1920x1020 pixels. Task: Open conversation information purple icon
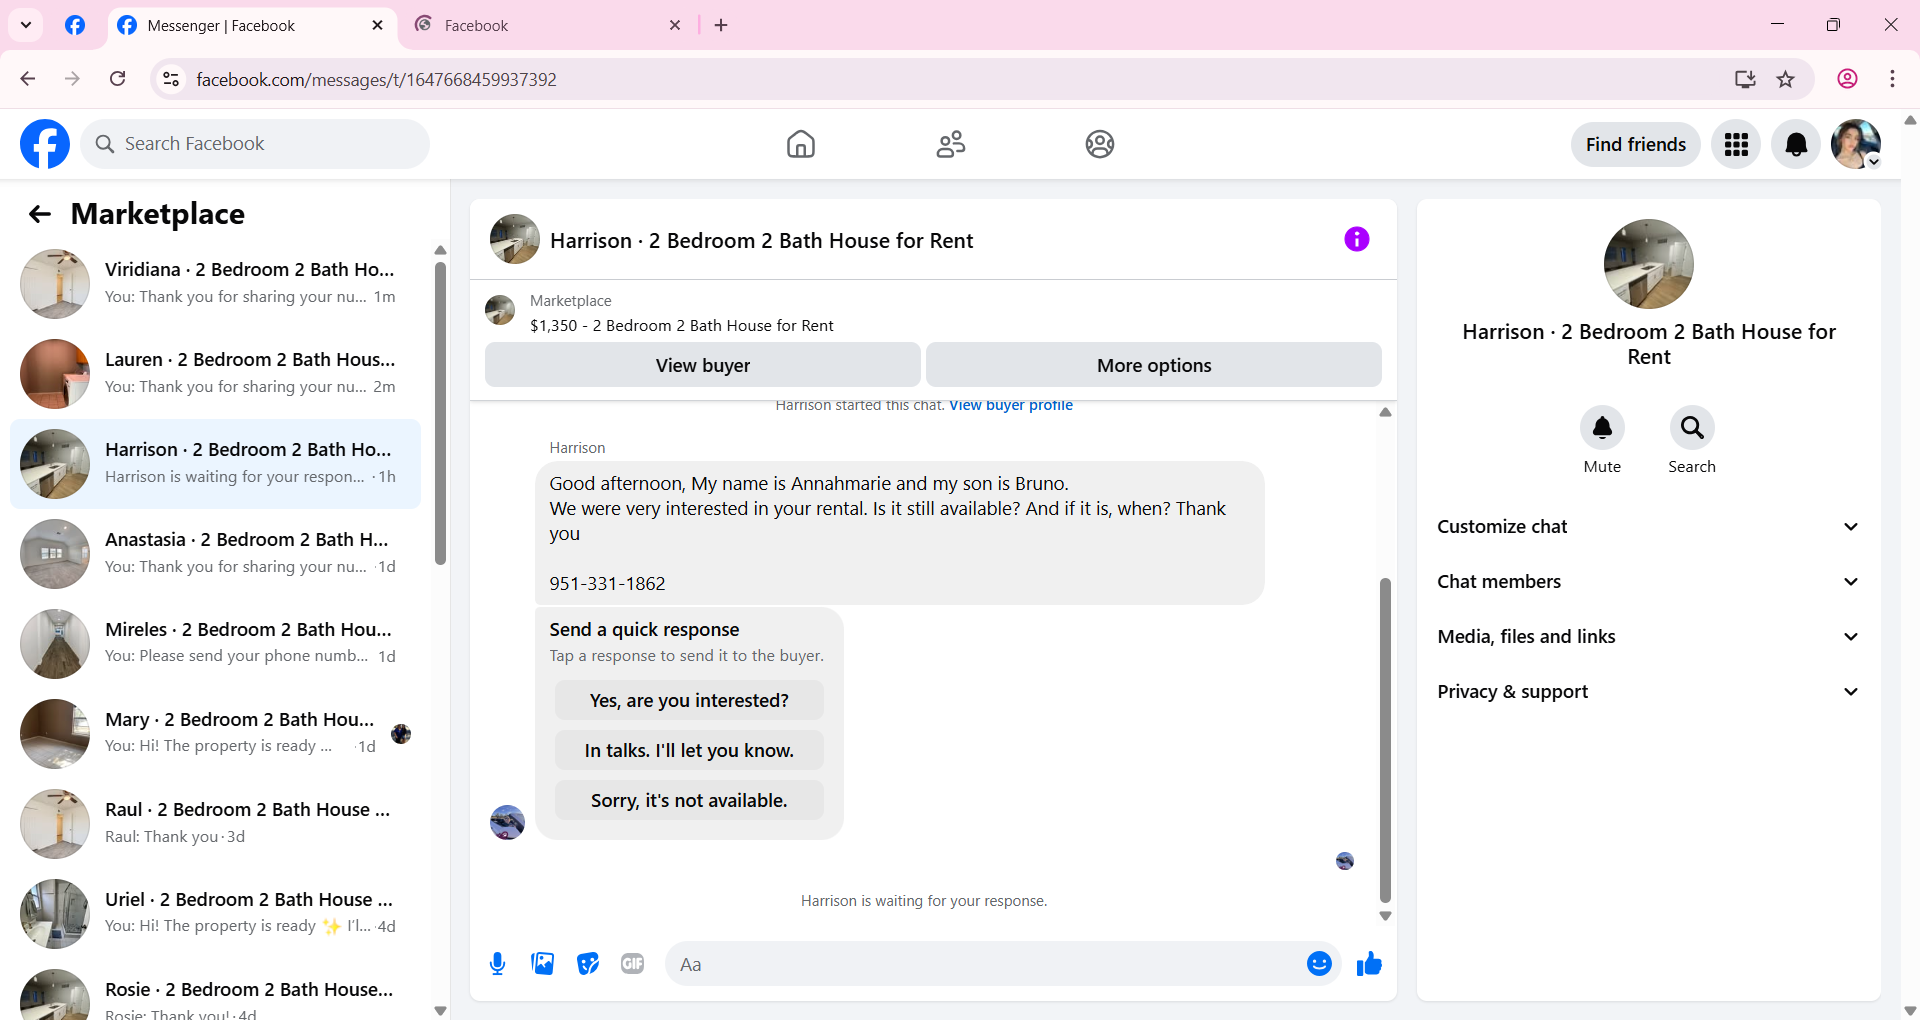[1357, 239]
